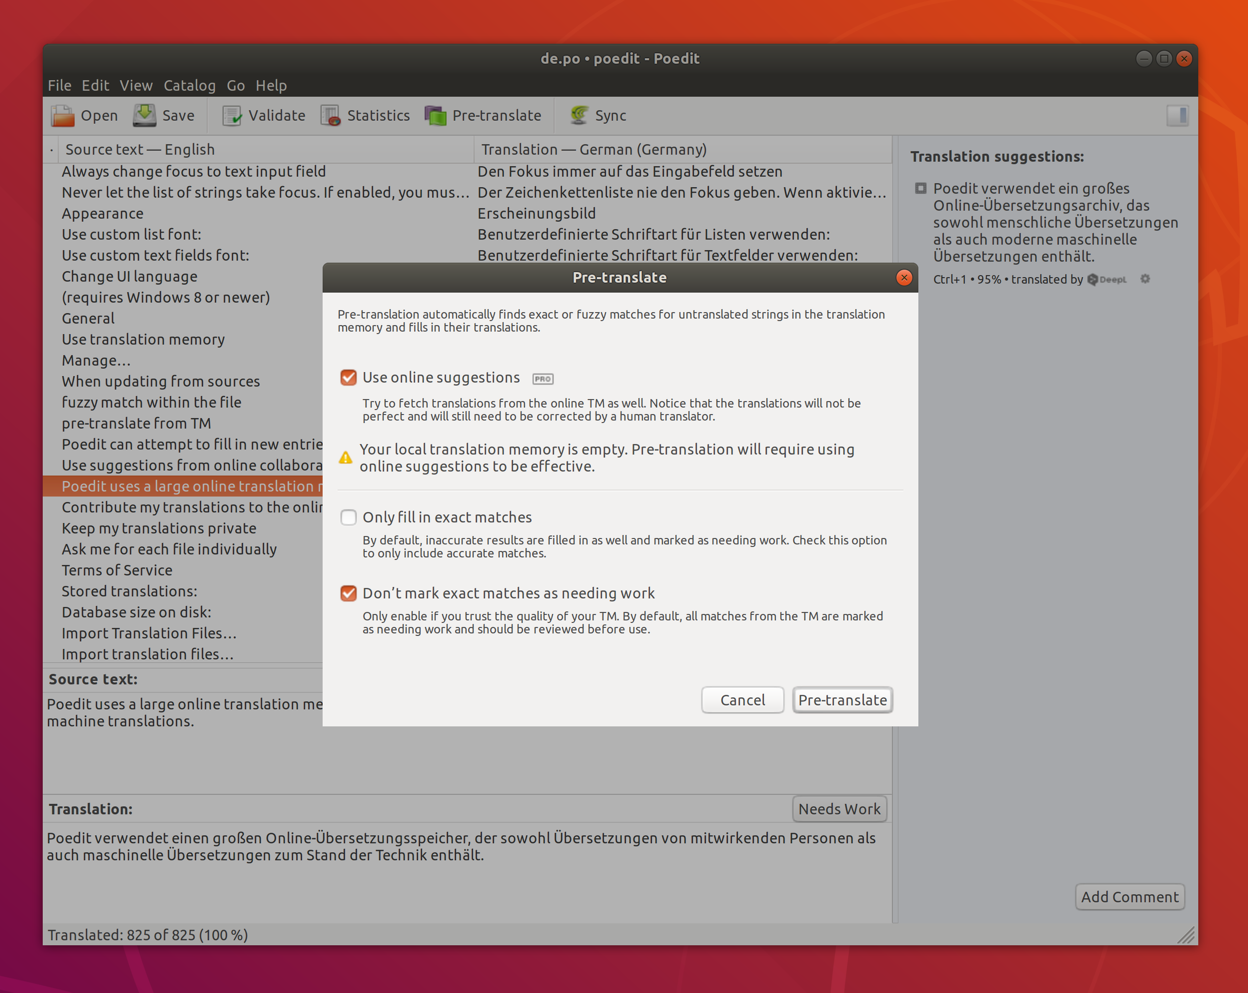Open the Catalog menu
The image size is (1248, 993).
tap(189, 85)
